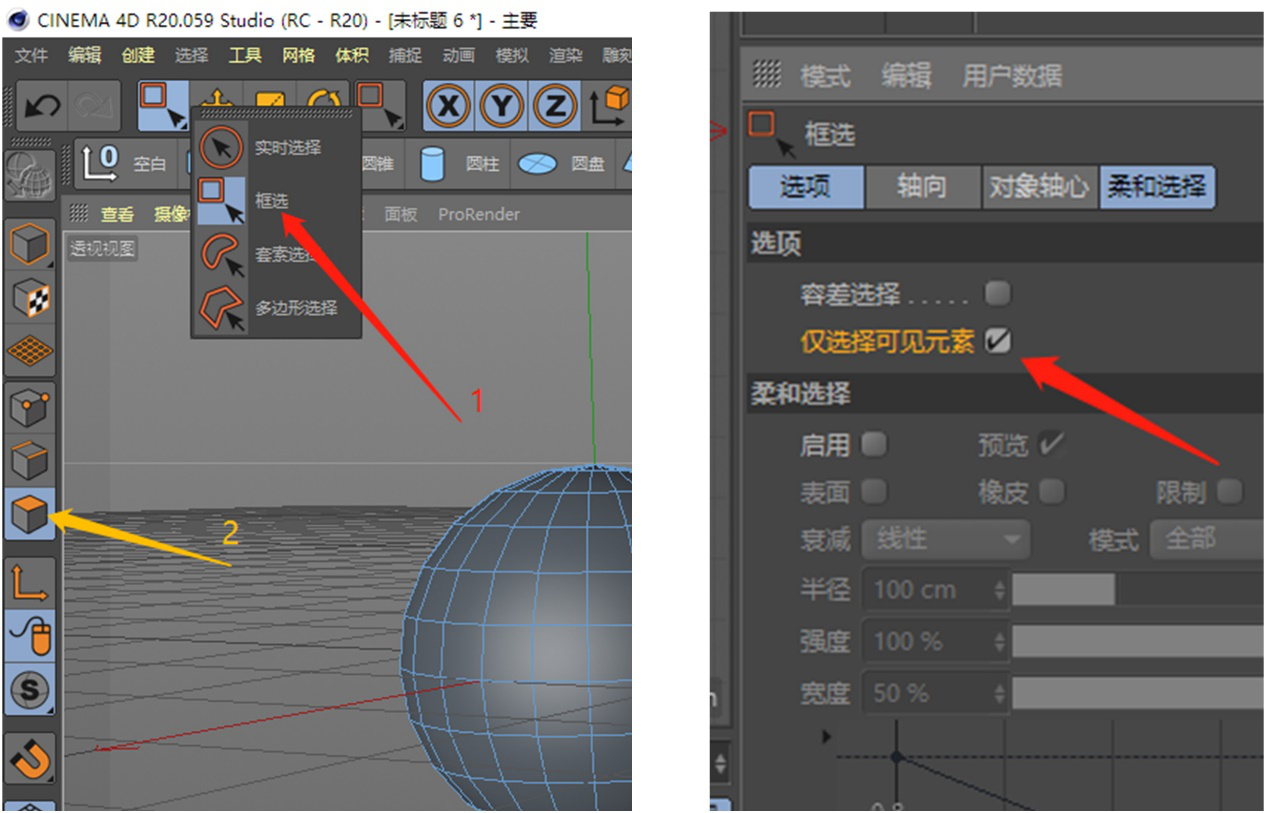Enable the magnet snap icon

point(29,759)
